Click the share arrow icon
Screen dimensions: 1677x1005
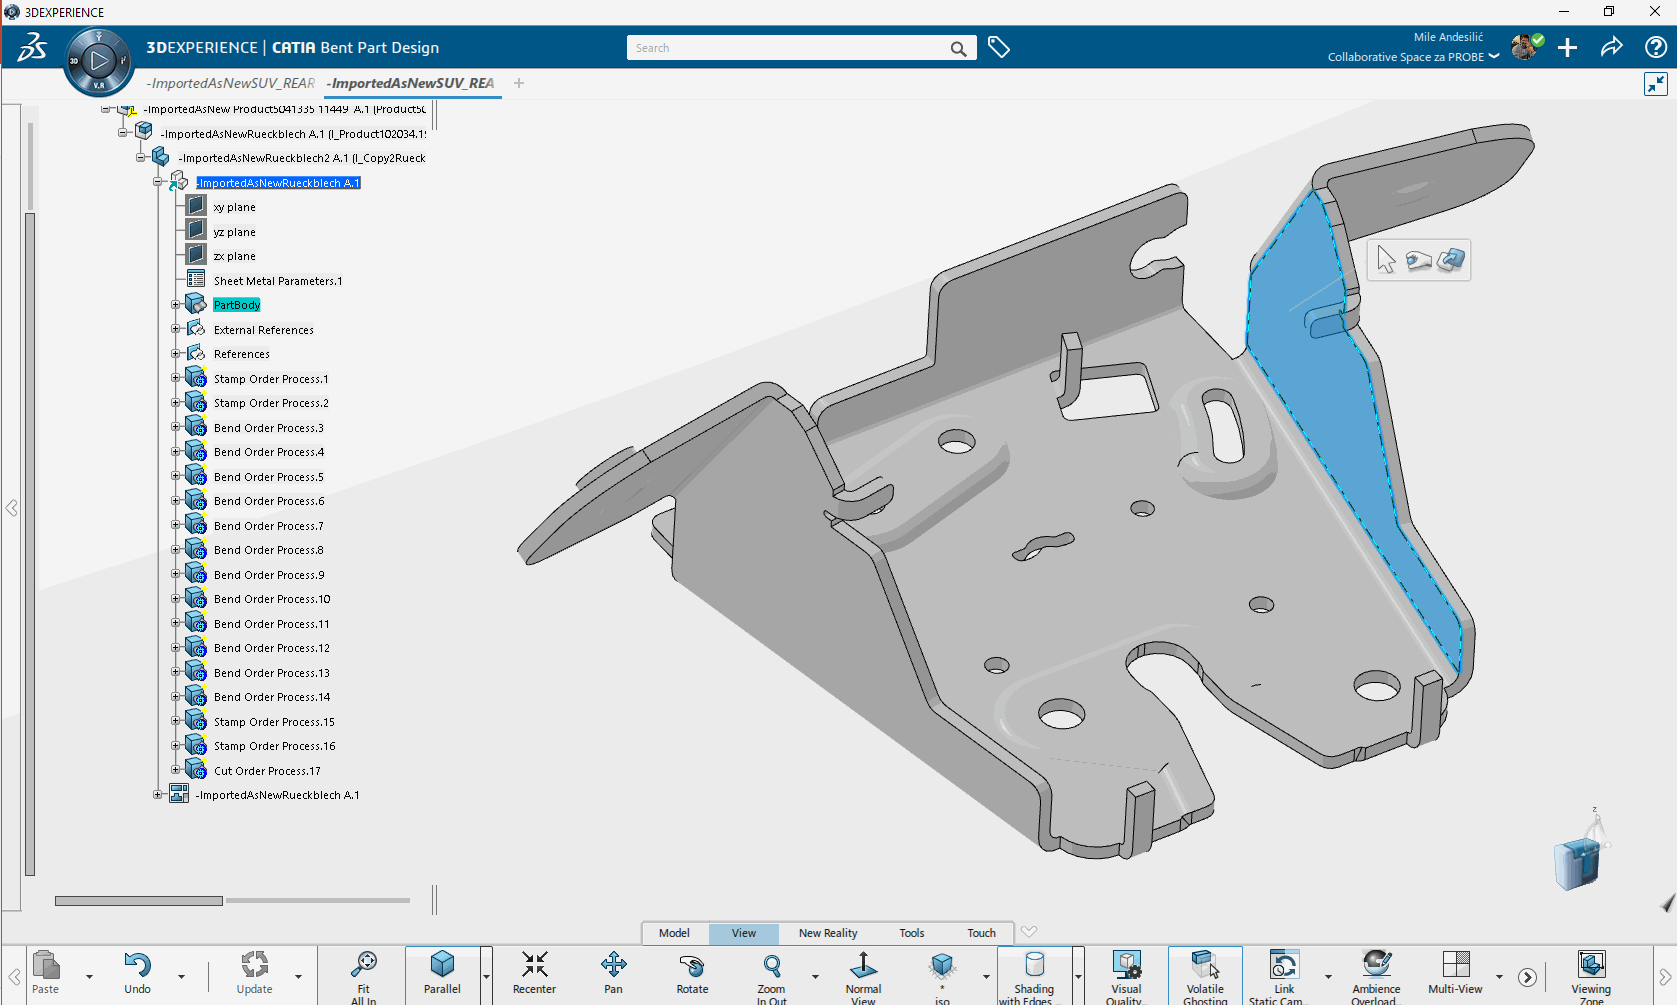click(1611, 47)
